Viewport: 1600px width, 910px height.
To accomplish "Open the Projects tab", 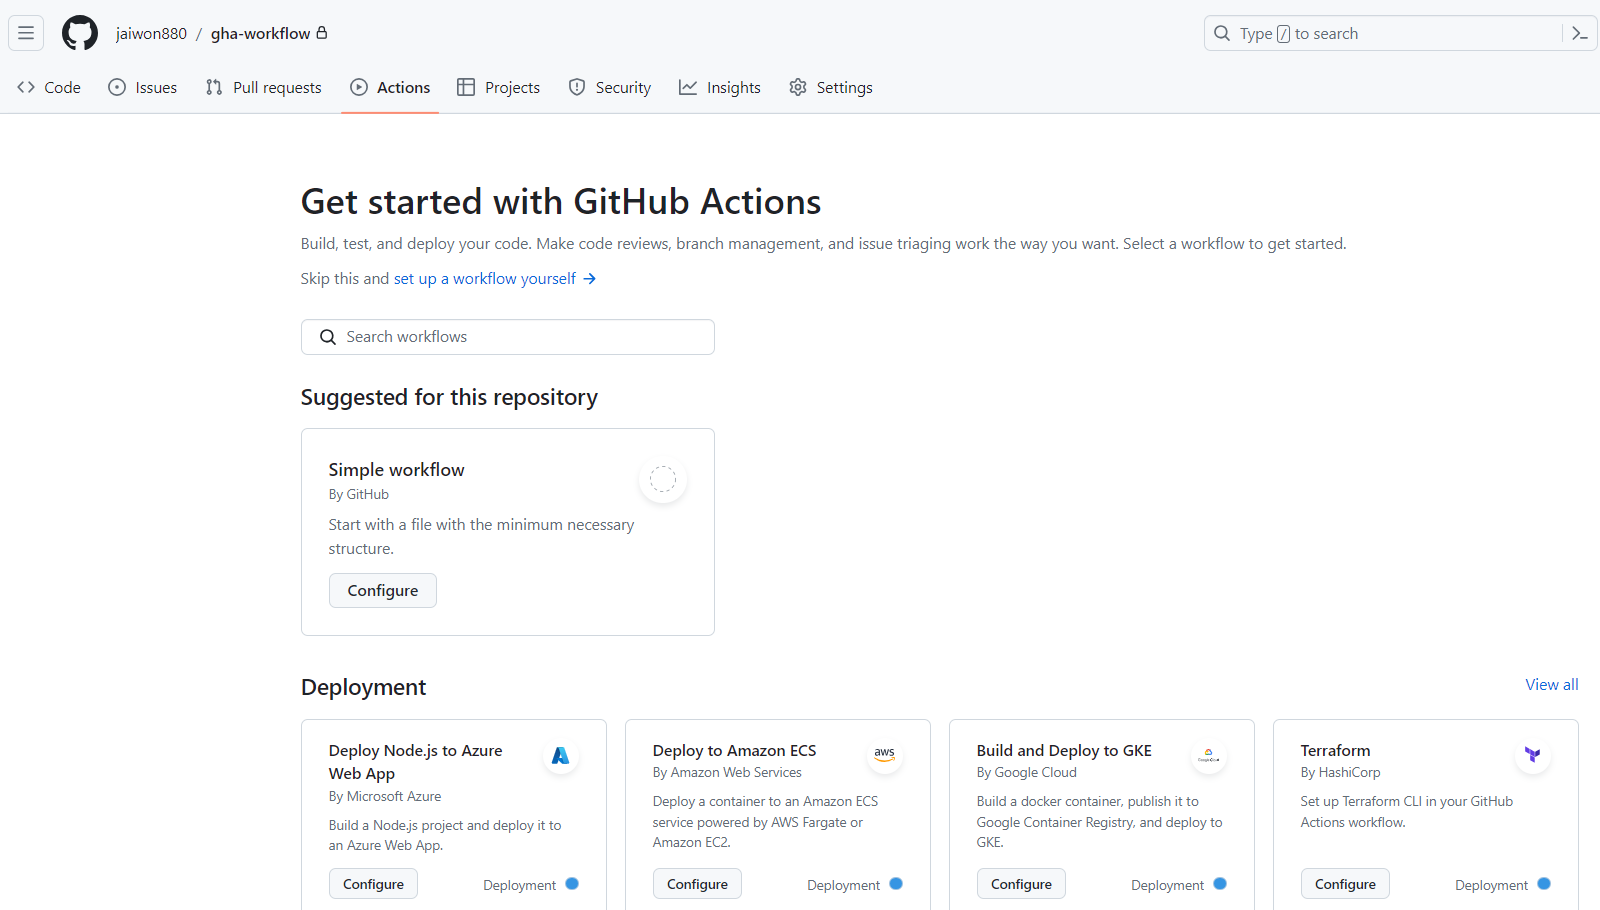I will coord(499,87).
